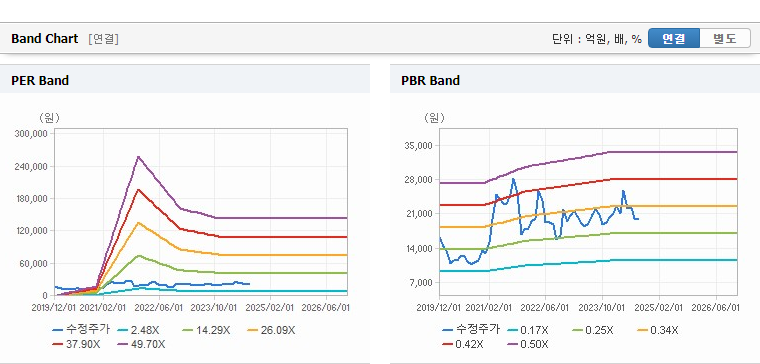The width and height of the screenshot is (760, 364).
Task: Toggle the 0.17X legend entry
Action: 528,331
